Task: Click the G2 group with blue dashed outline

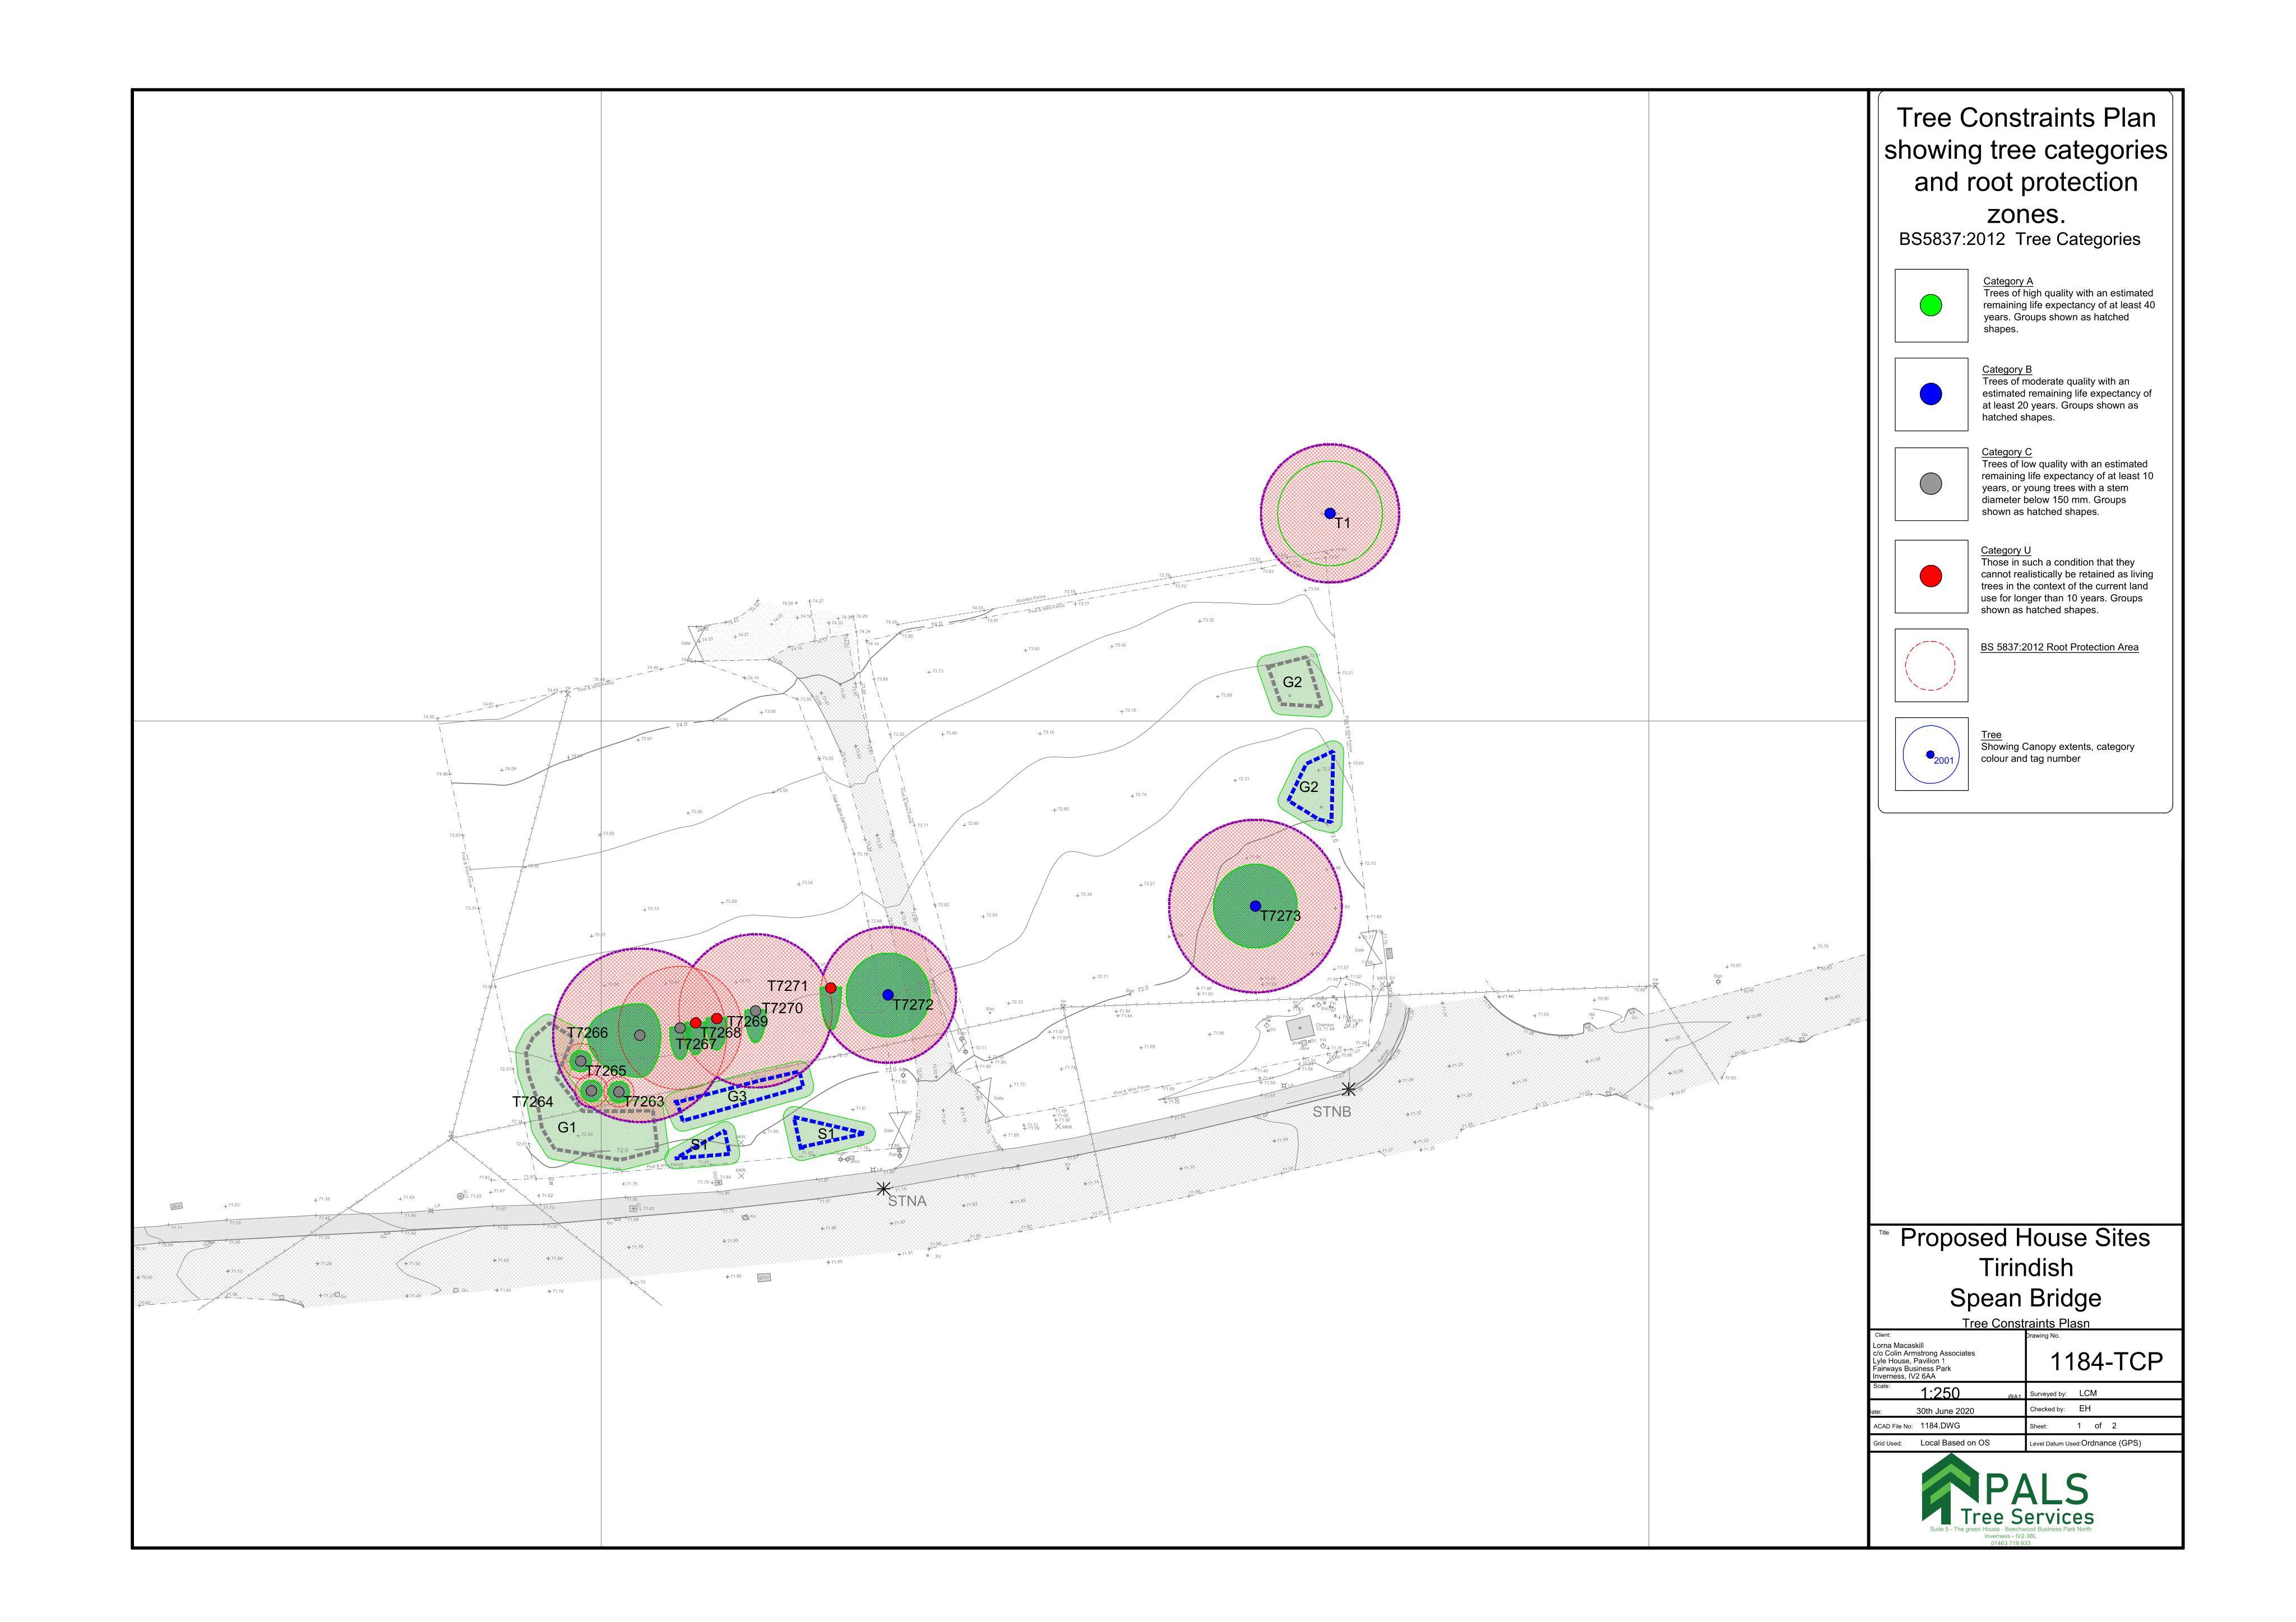Action: pyautogui.click(x=1312, y=786)
